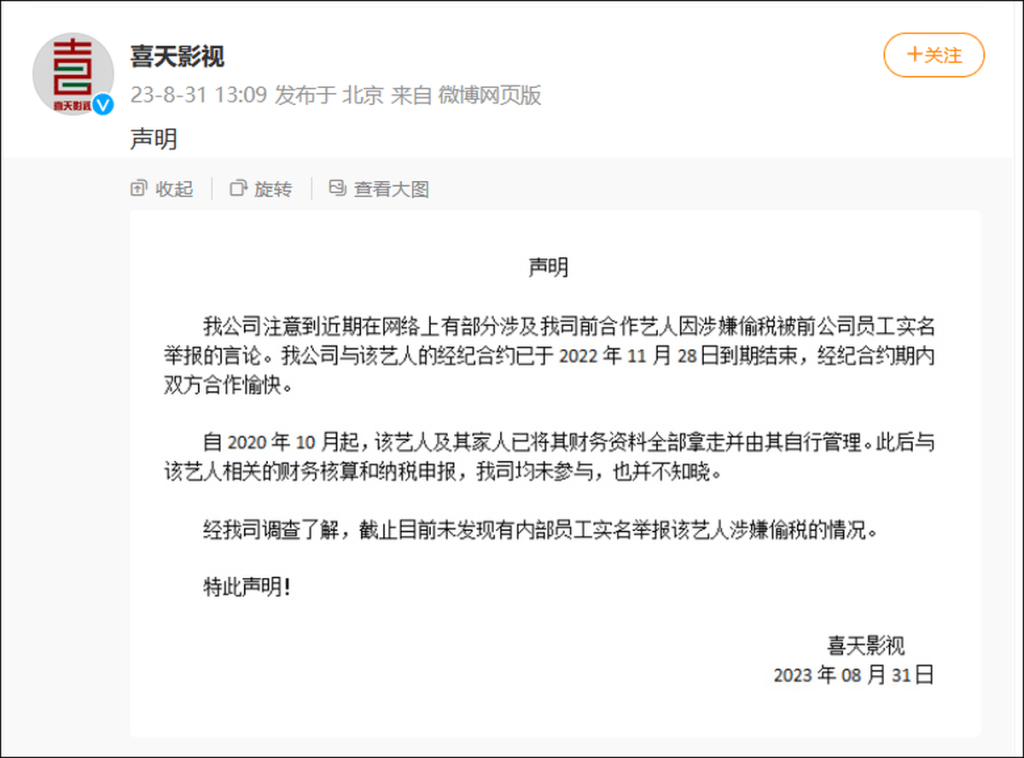Click the 特此声明 line in image
This screenshot has height=758, width=1024.
[x=247, y=587]
